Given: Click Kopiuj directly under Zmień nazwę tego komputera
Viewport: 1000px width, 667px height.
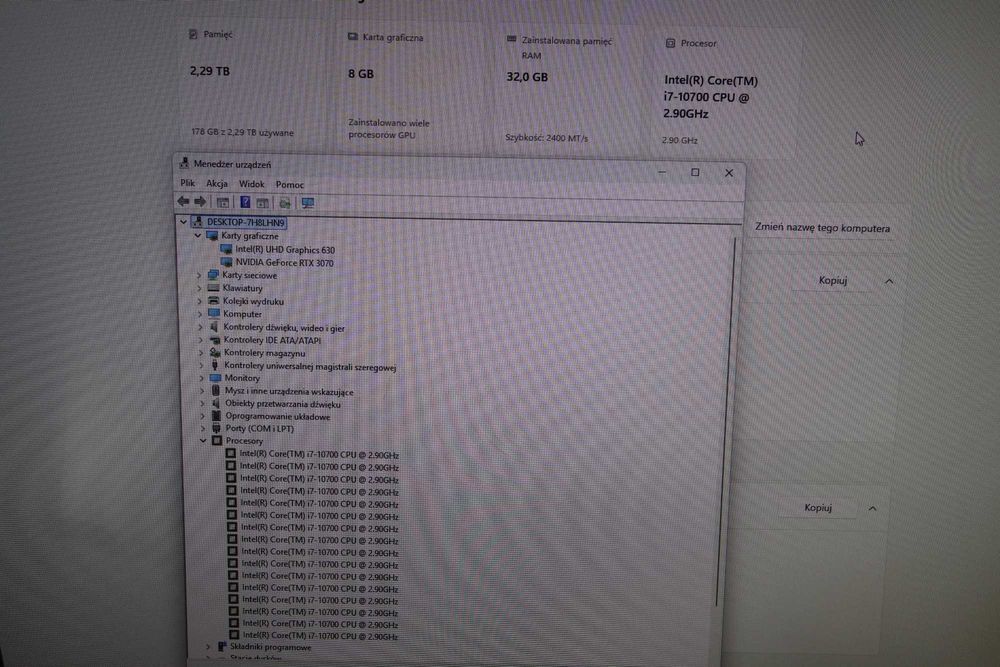Looking at the screenshot, I should pyautogui.click(x=832, y=280).
